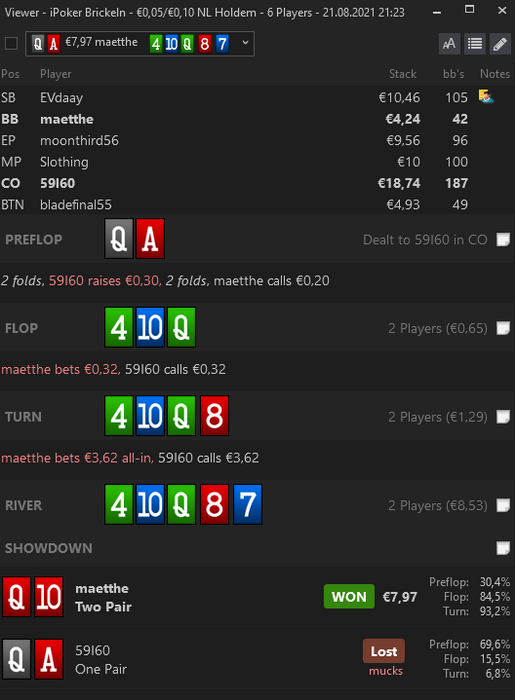Image resolution: width=515 pixels, height=700 pixels.
Task: Add a note on the TURN street
Action: [x=503, y=417]
